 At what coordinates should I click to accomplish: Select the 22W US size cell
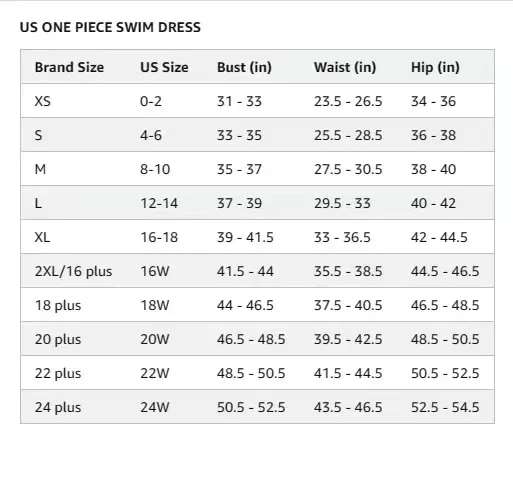click(155, 373)
